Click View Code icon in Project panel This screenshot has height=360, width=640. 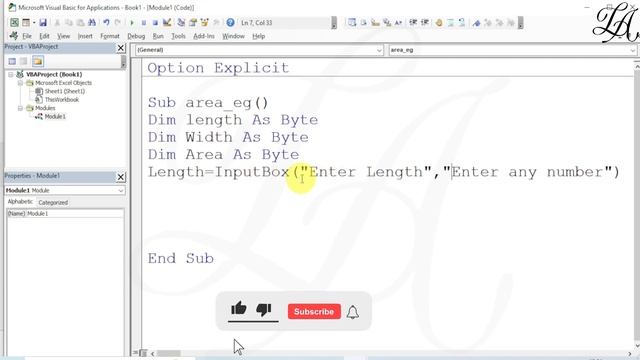point(12,61)
